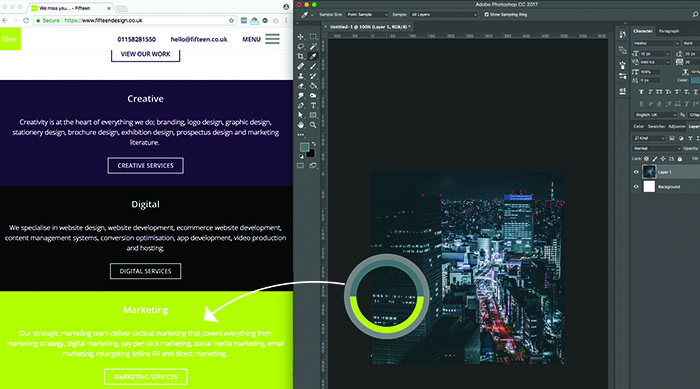Click the VIEW OUR WORK button
This screenshot has width=700, height=389.
(146, 54)
